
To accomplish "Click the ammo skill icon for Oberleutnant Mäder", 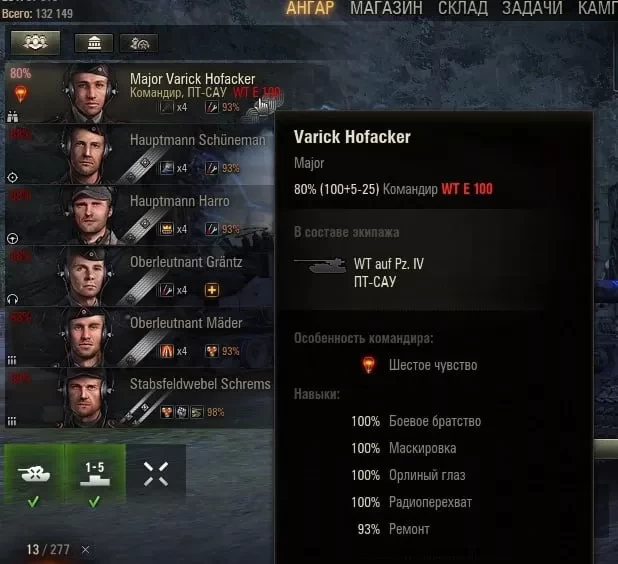I will coord(167,351).
